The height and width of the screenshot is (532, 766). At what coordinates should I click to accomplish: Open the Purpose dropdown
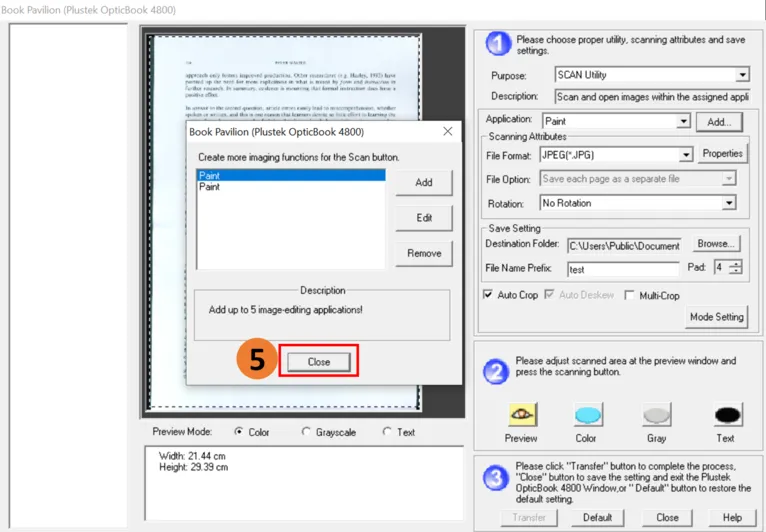point(742,75)
